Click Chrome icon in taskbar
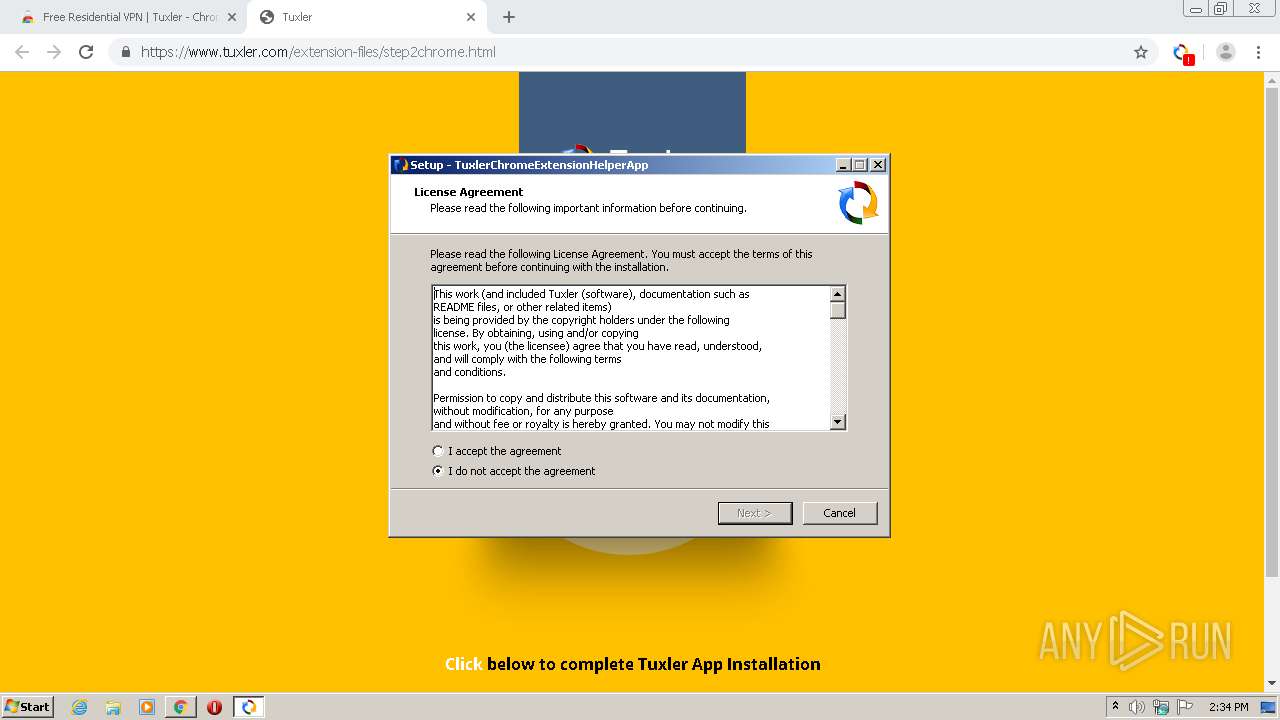 coord(180,707)
